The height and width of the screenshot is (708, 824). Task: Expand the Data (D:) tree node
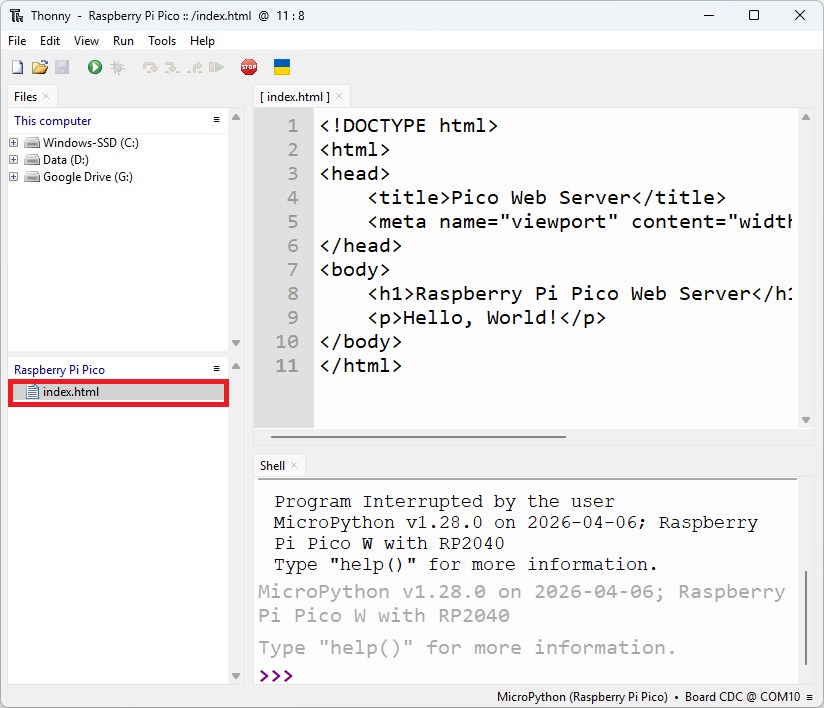14,159
